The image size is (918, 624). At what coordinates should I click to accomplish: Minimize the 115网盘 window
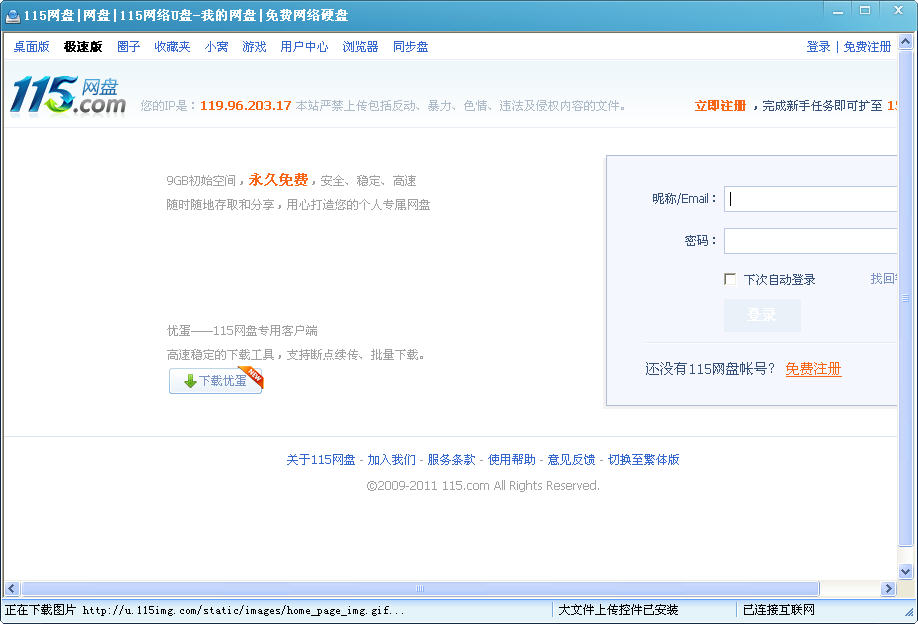coord(838,11)
